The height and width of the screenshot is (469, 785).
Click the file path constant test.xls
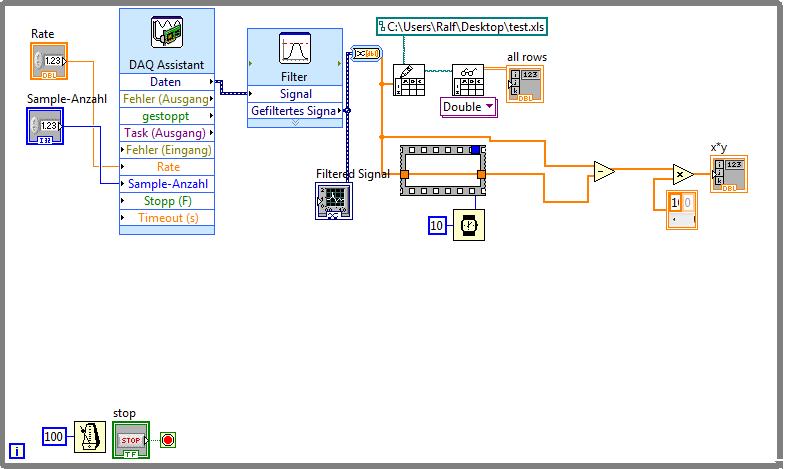(x=462, y=27)
